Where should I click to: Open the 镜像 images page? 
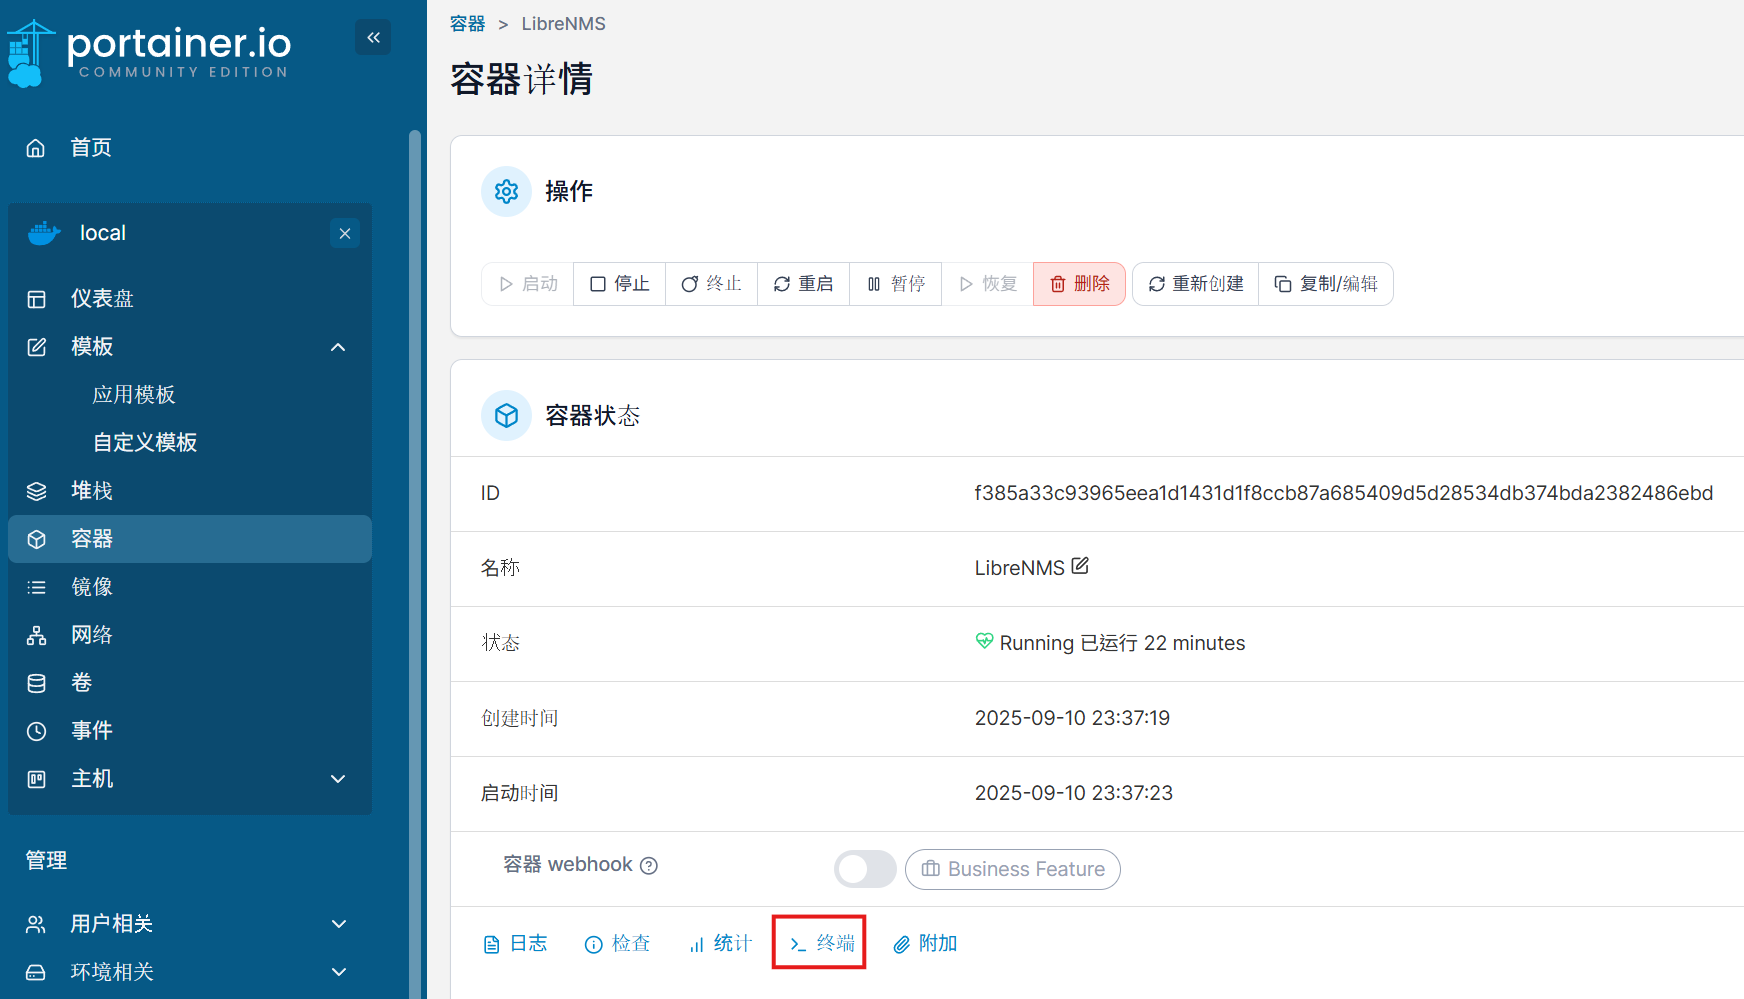click(91, 587)
